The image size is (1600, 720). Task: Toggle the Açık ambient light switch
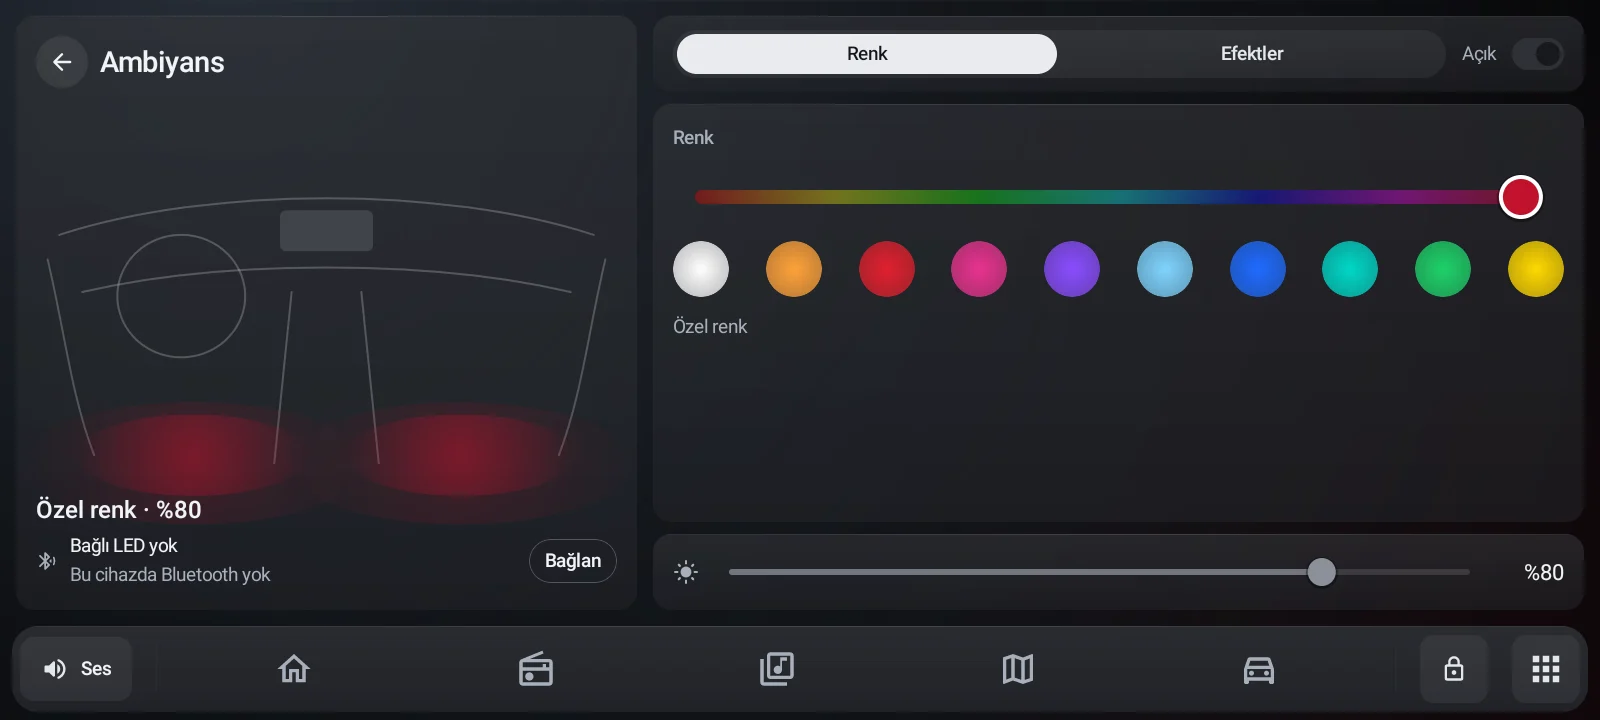[x=1538, y=54]
